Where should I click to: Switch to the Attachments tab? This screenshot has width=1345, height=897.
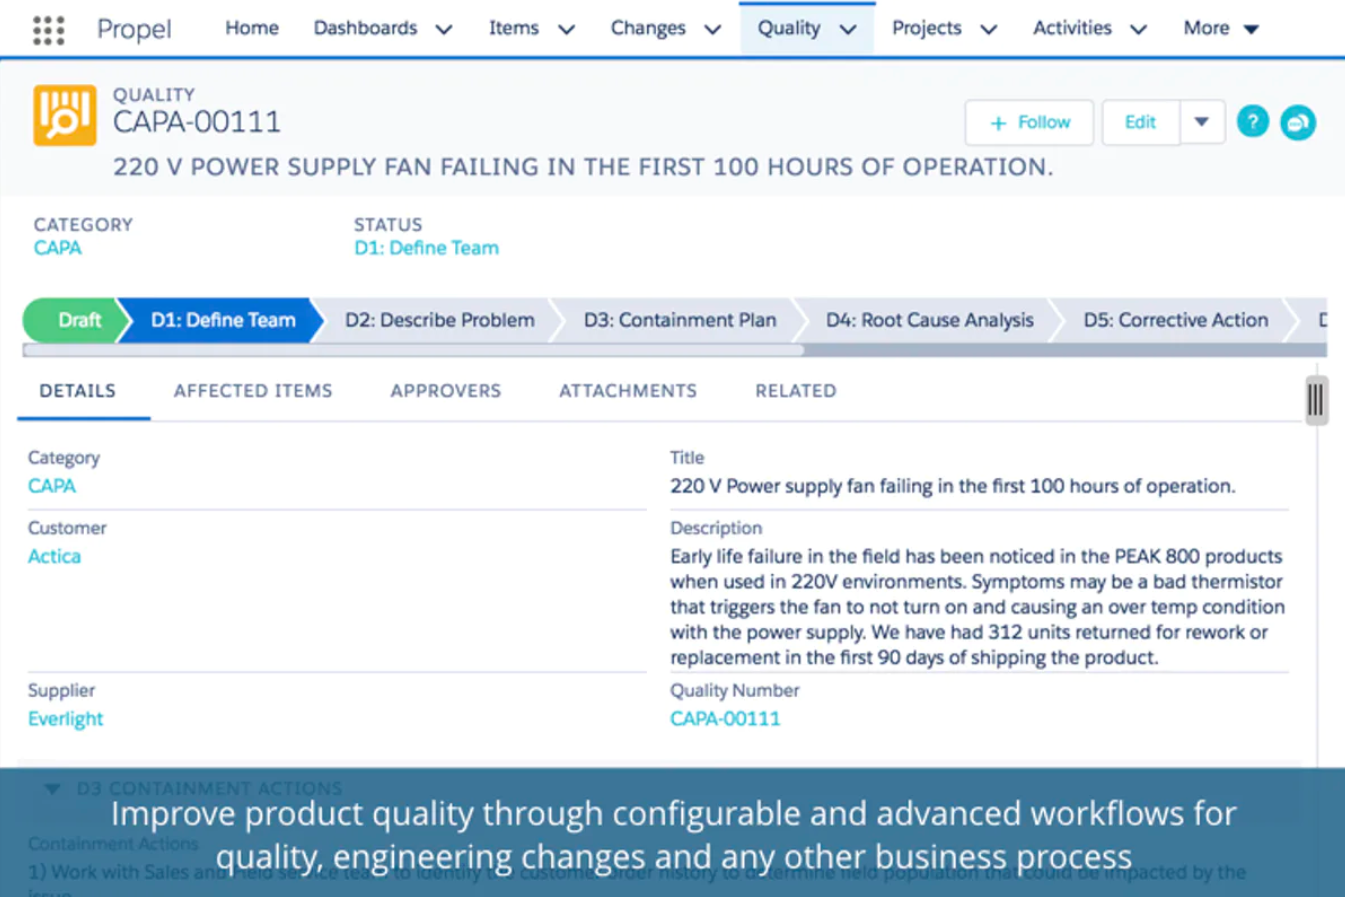point(628,391)
